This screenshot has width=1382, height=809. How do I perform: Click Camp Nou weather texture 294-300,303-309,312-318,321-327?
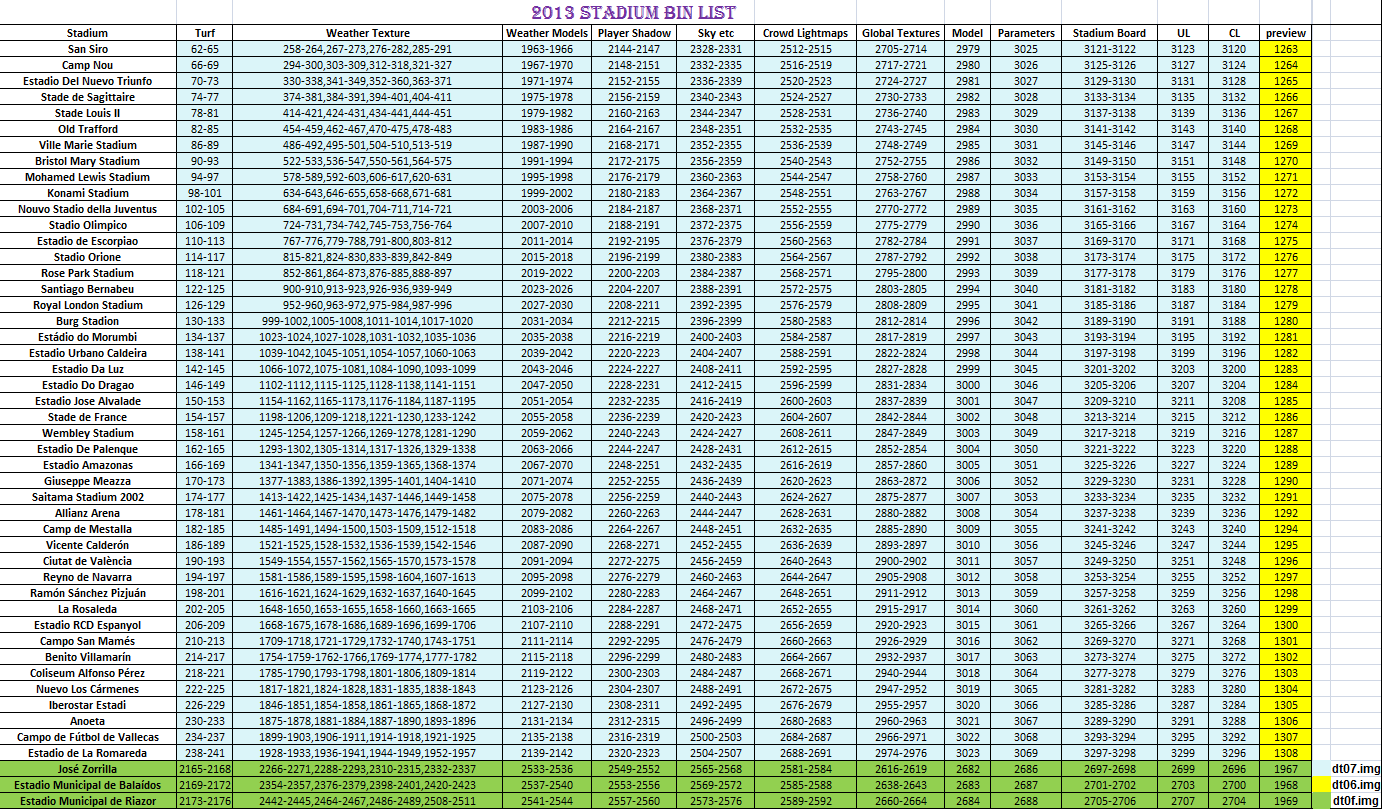367,65
